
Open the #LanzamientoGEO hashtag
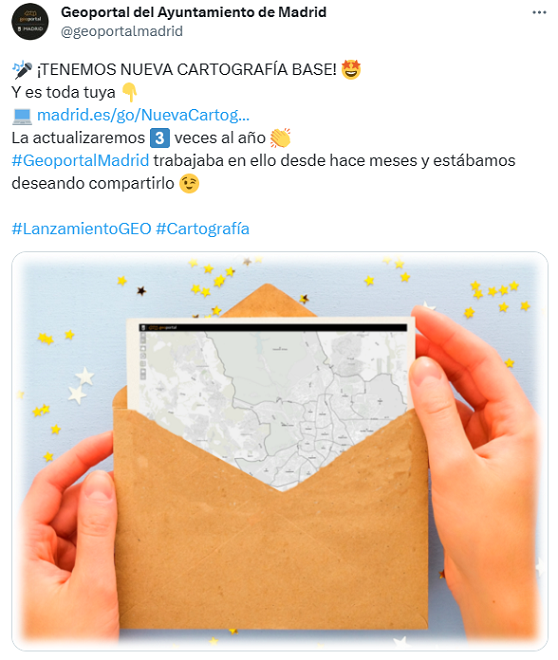81,229
